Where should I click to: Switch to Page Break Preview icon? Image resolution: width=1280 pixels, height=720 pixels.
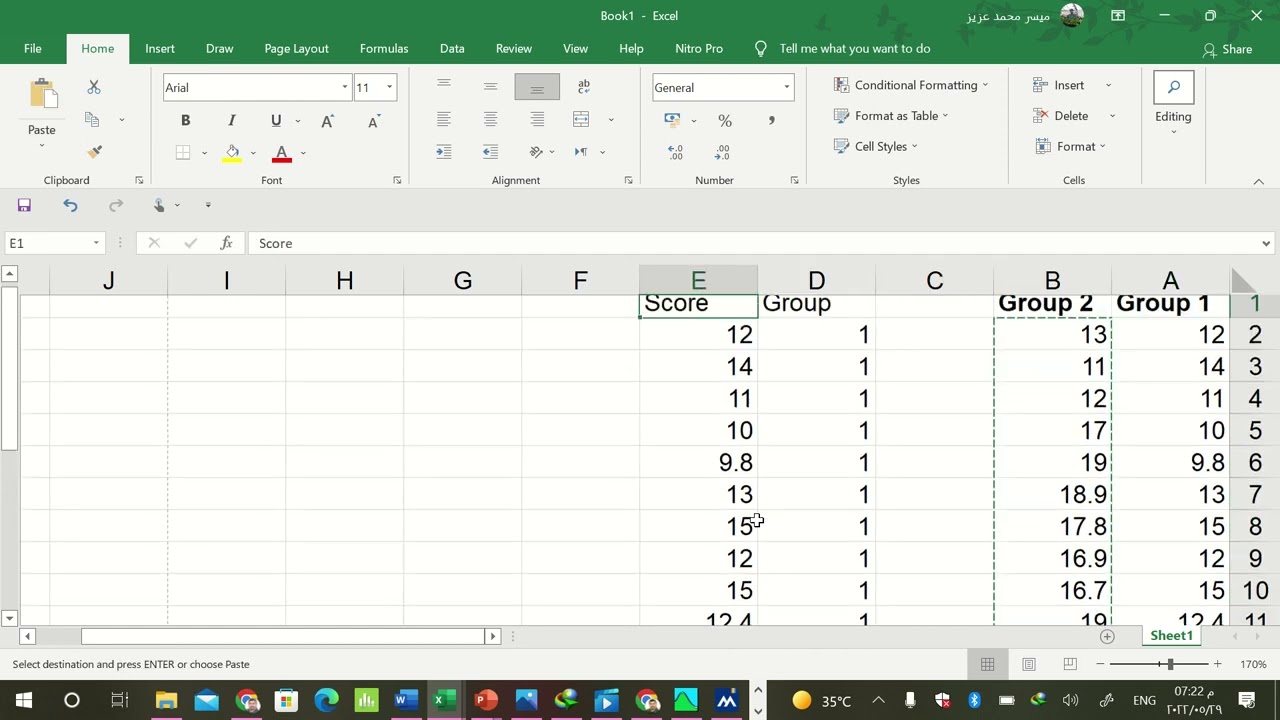click(1070, 664)
